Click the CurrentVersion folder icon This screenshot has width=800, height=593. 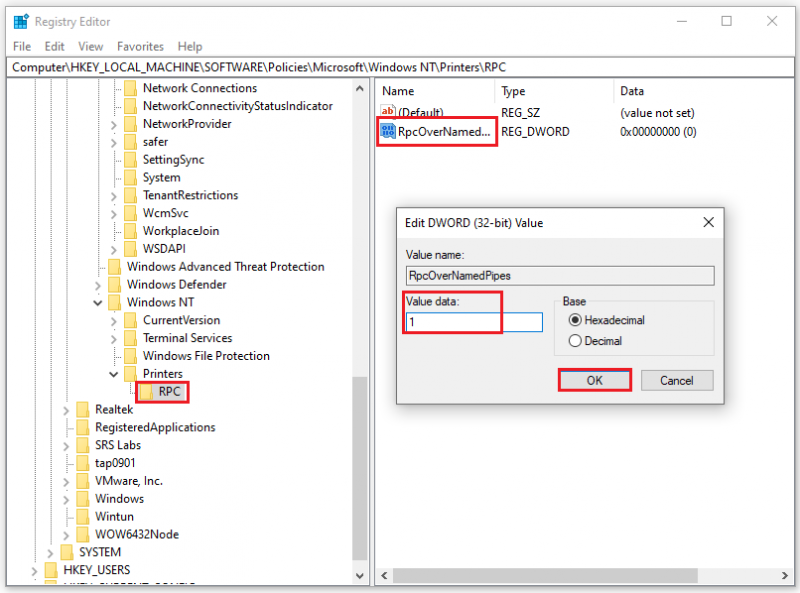pyautogui.click(x=130, y=320)
